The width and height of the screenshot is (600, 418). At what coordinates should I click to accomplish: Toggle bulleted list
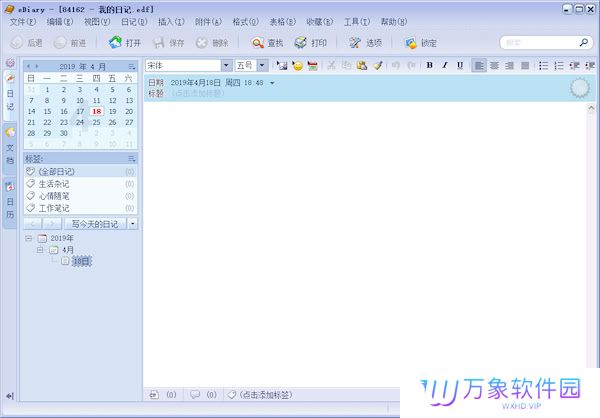pos(543,65)
